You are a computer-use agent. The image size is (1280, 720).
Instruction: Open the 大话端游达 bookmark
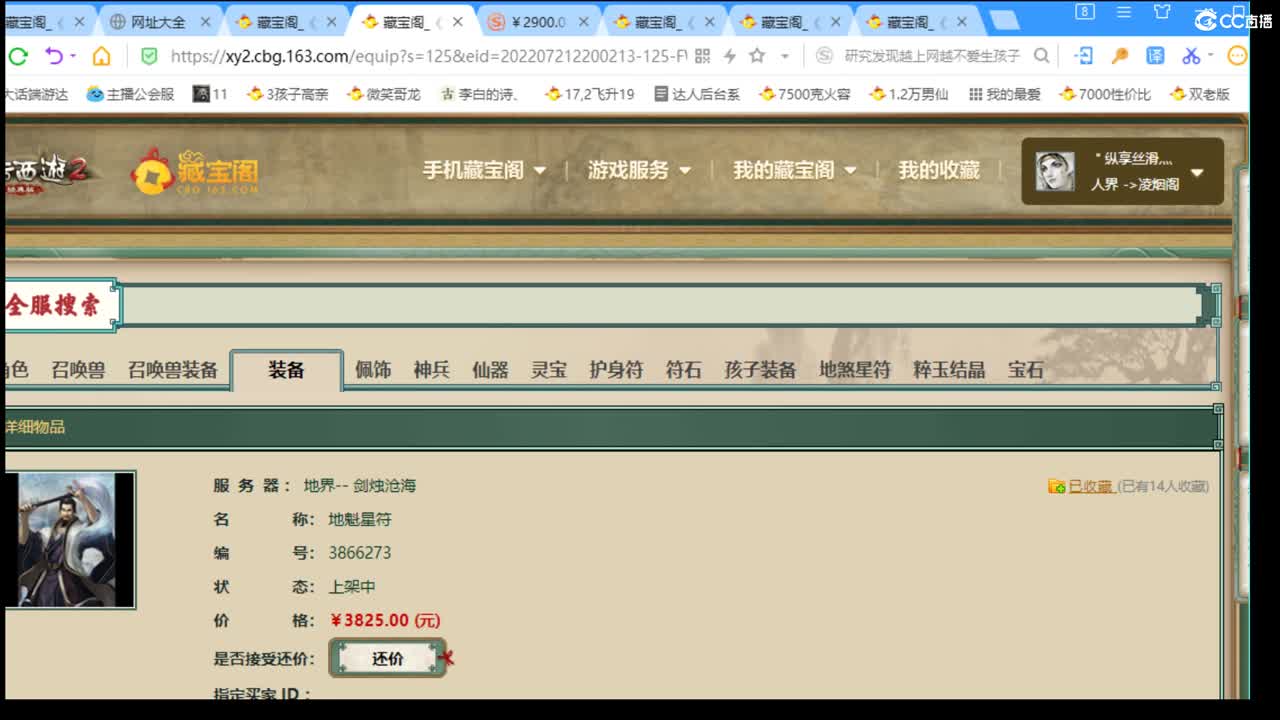click(x=35, y=94)
